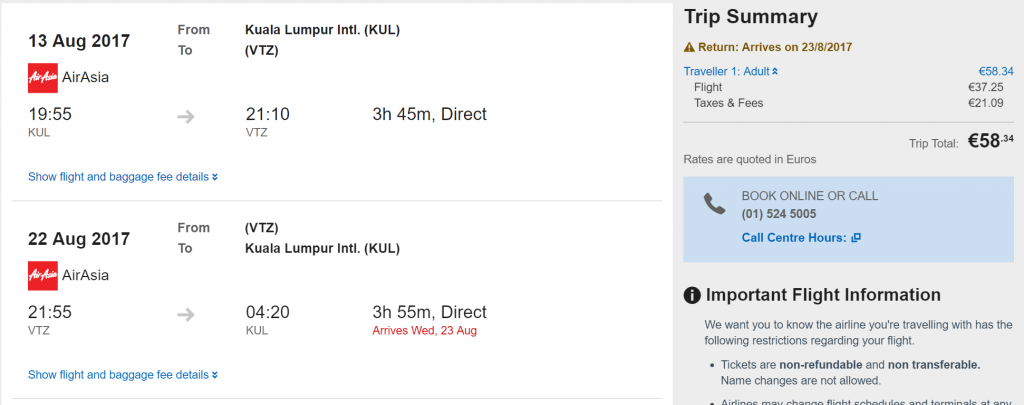Click the Trip Summary heading
This screenshot has height=405, width=1024.
click(750, 17)
